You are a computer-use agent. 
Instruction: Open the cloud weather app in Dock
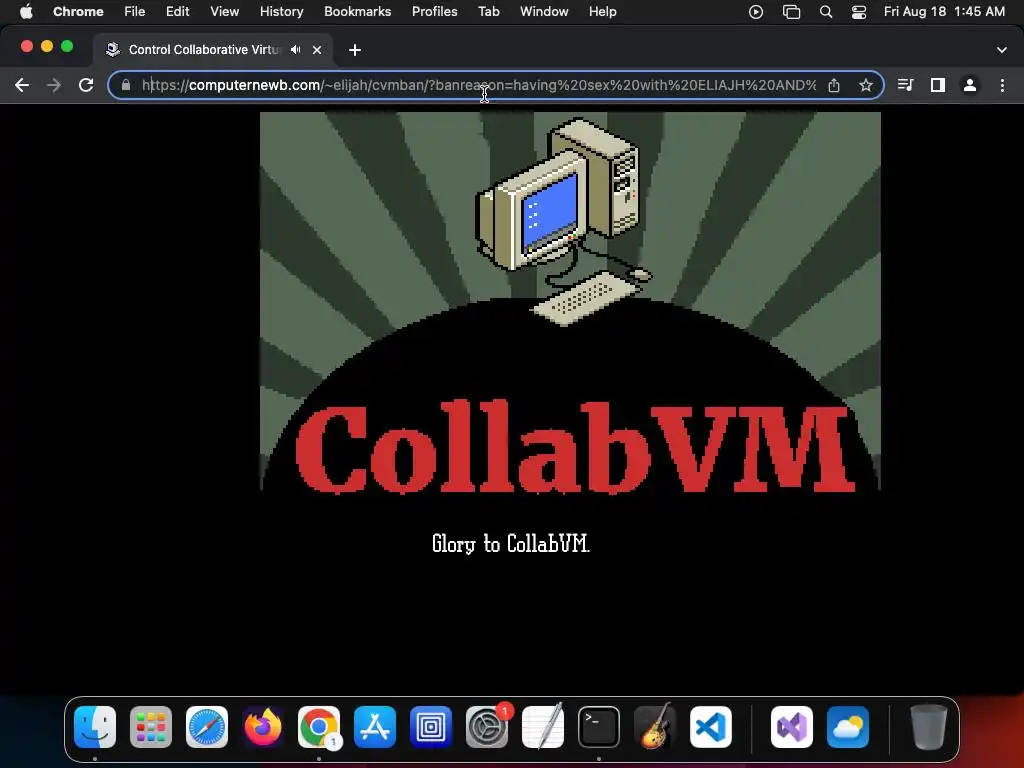click(x=848, y=727)
